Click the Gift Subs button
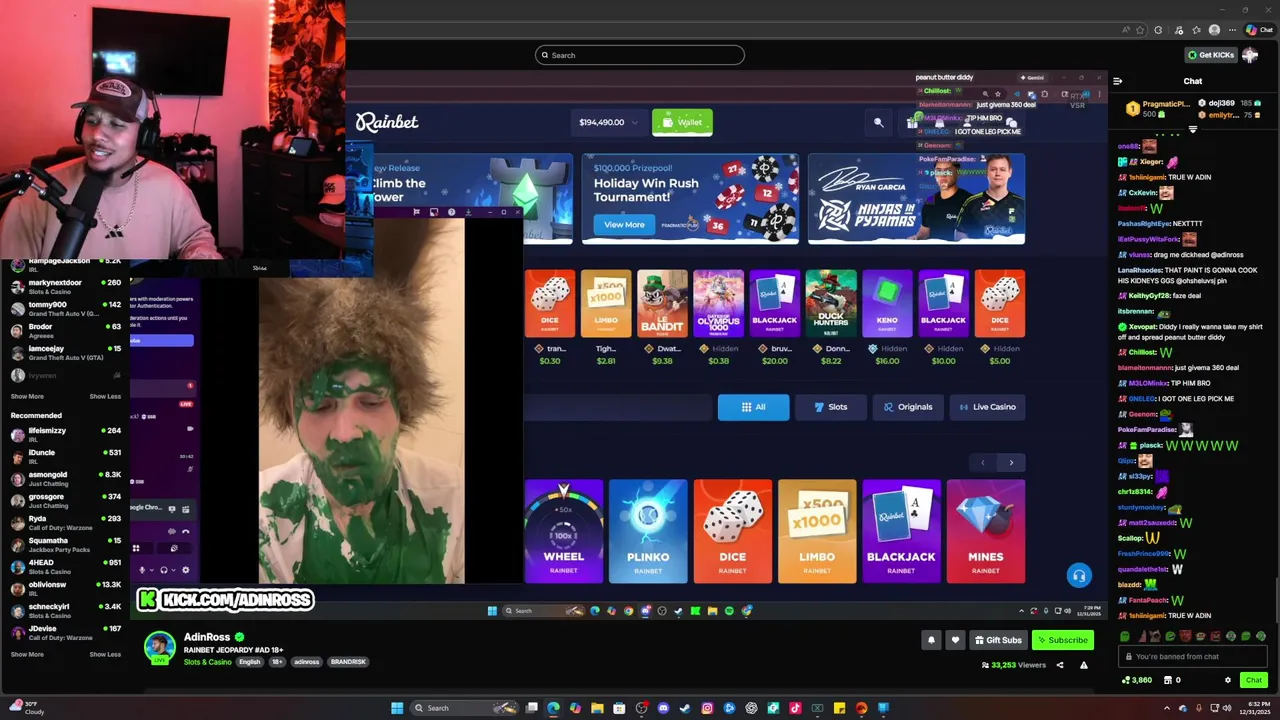1280x720 pixels. (998, 640)
